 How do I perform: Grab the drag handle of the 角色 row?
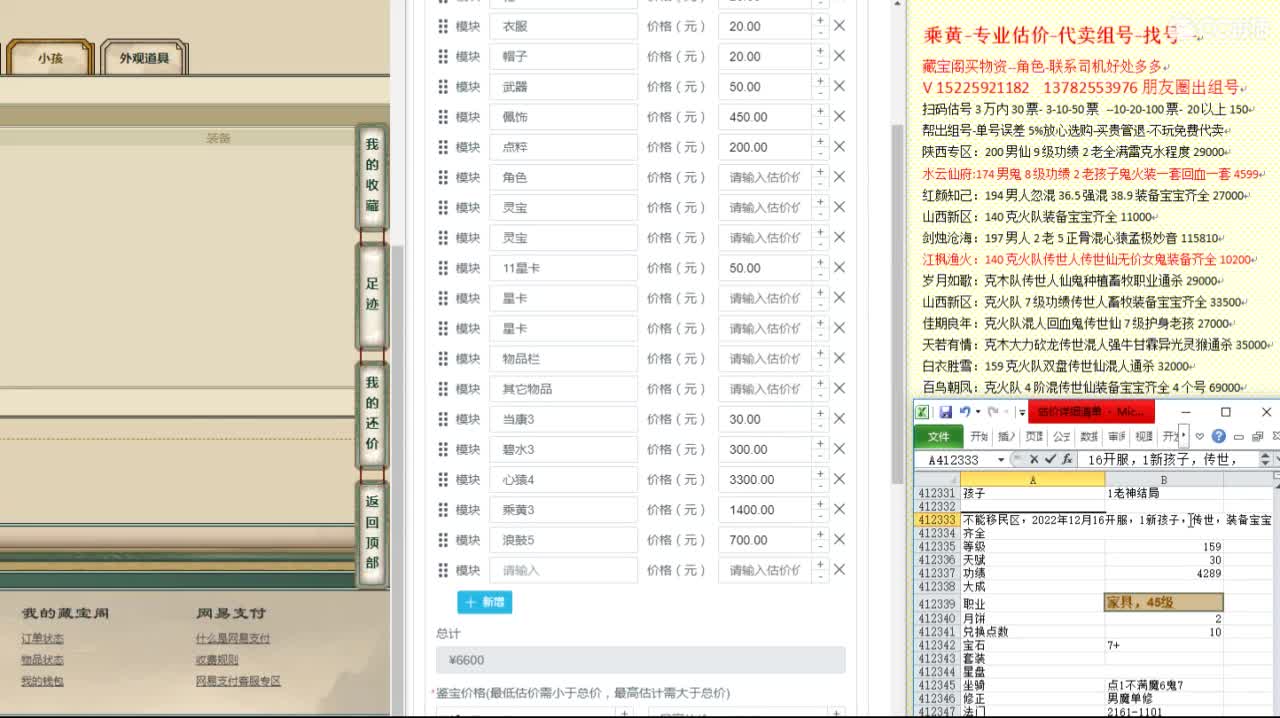coord(443,177)
